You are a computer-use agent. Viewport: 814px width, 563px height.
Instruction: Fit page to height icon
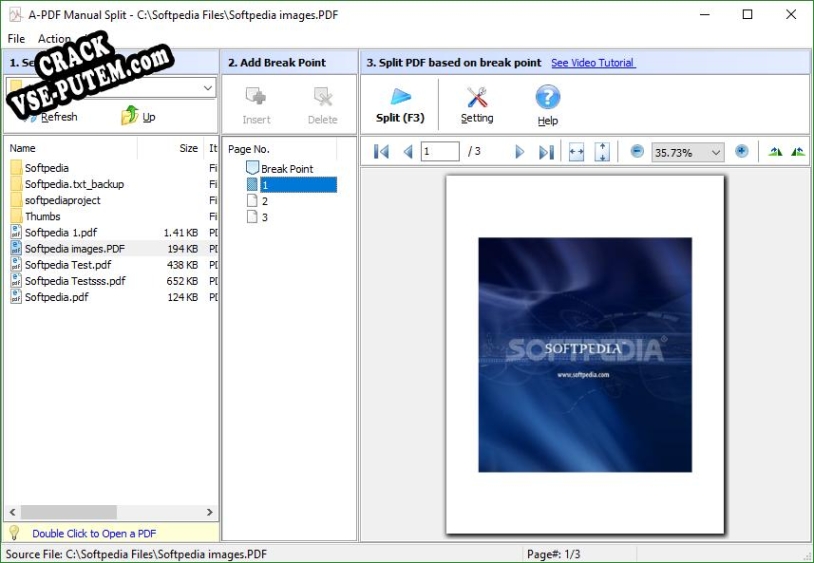(602, 152)
